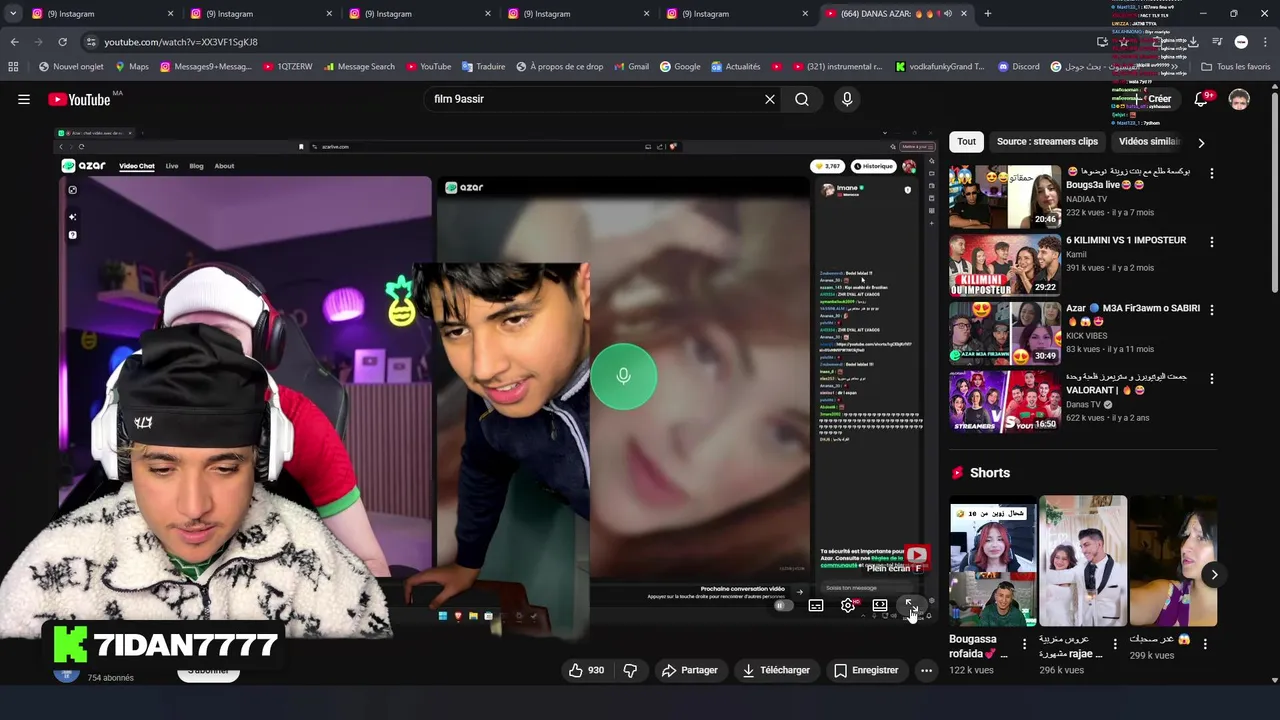Go back with the browser back arrow

click(14, 42)
